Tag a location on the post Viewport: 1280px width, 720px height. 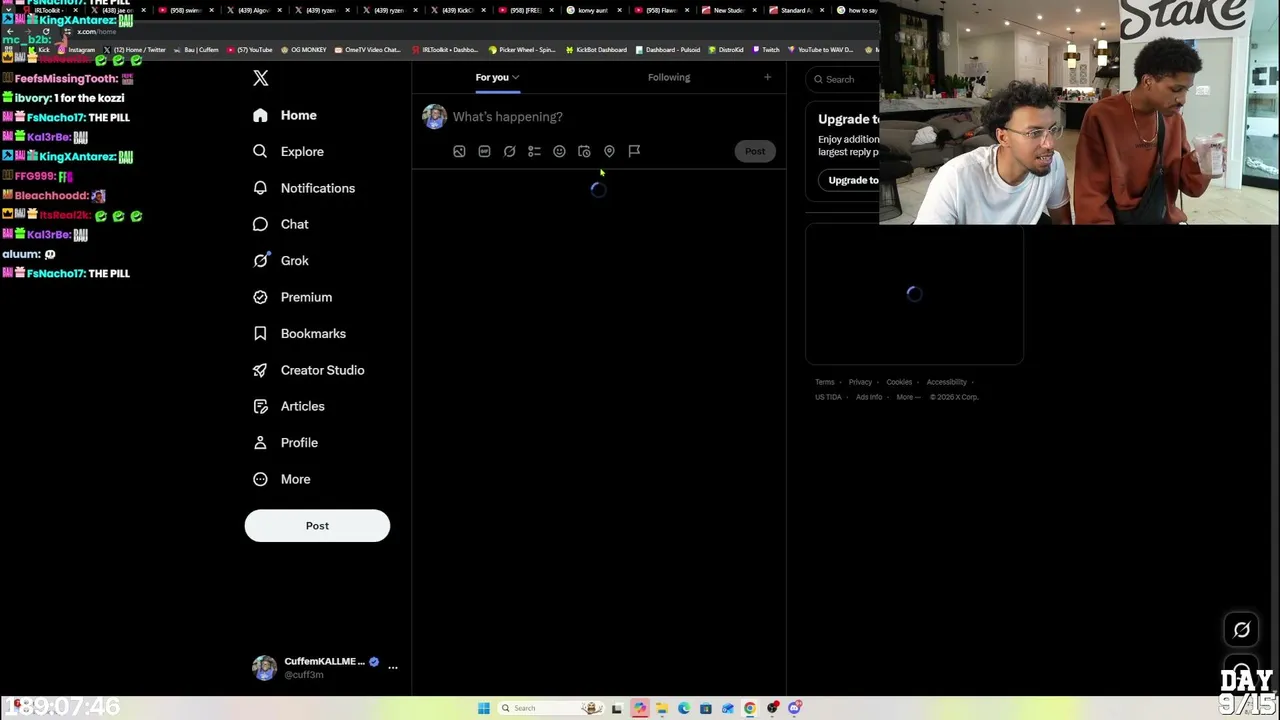(609, 151)
